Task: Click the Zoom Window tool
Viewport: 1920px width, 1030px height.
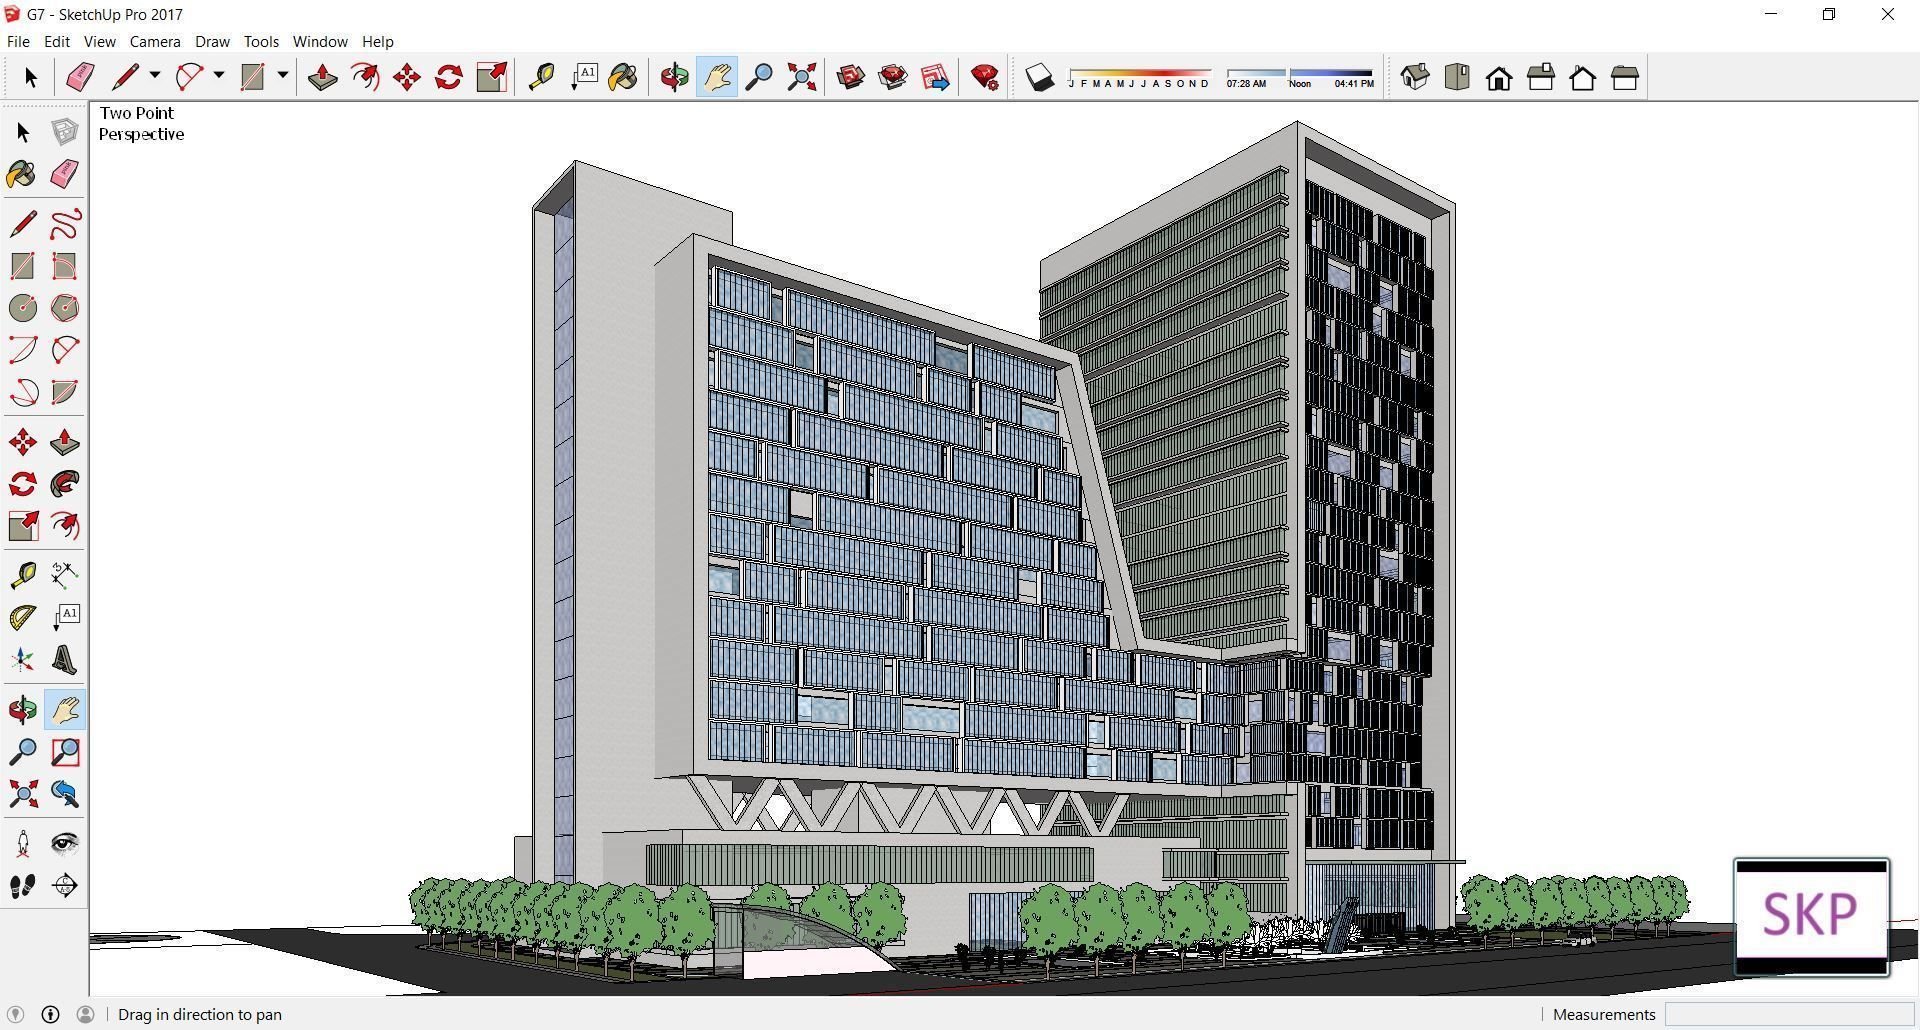Action: point(65,752)
